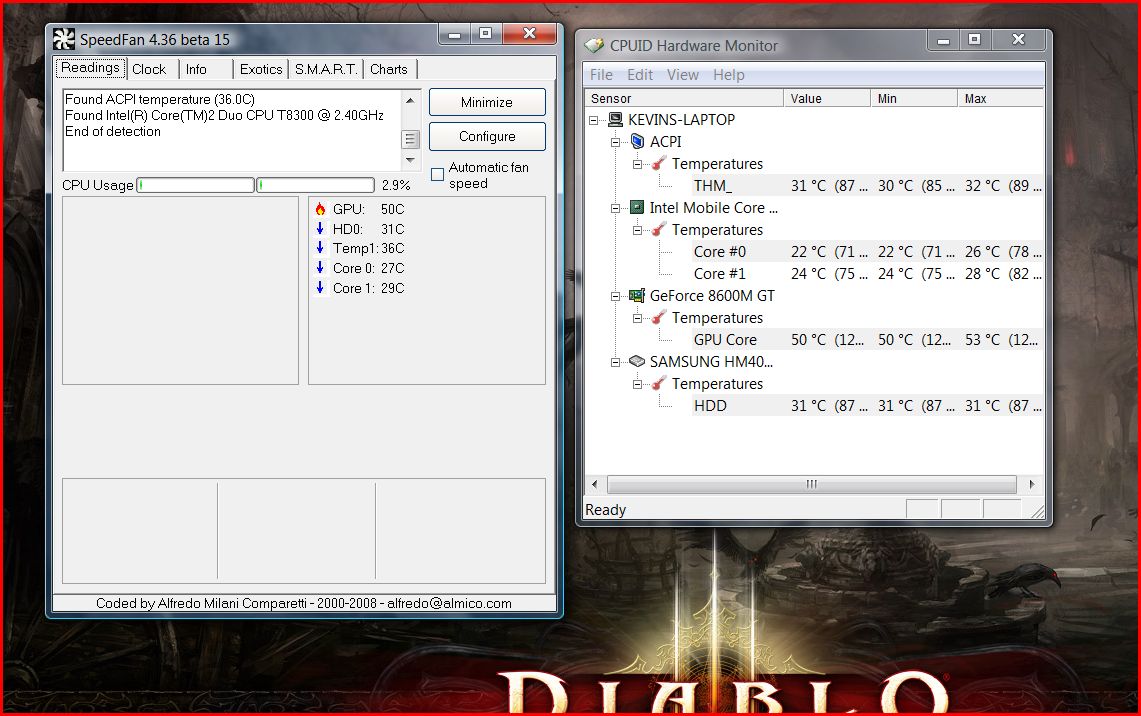This screenshot has width=1141, height=716.
Task: Click scroll down arrow in SpeedFan log box
Action: tap(410, 160)
